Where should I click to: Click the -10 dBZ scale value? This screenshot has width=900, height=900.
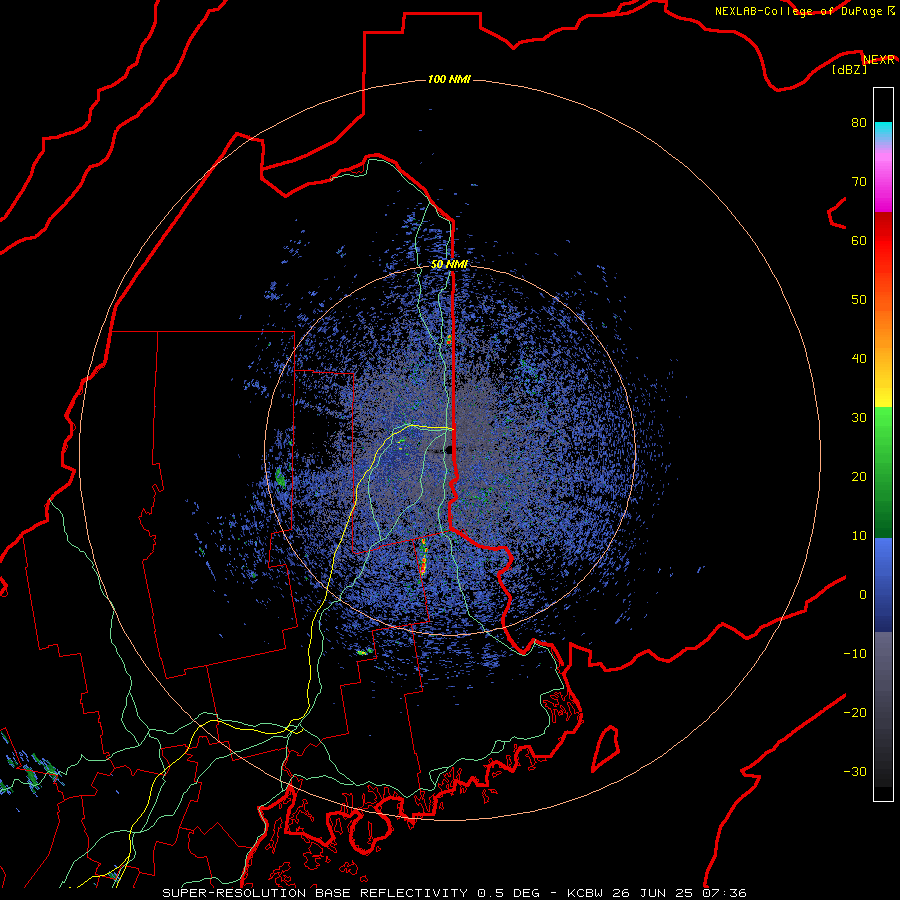[855, 654]
